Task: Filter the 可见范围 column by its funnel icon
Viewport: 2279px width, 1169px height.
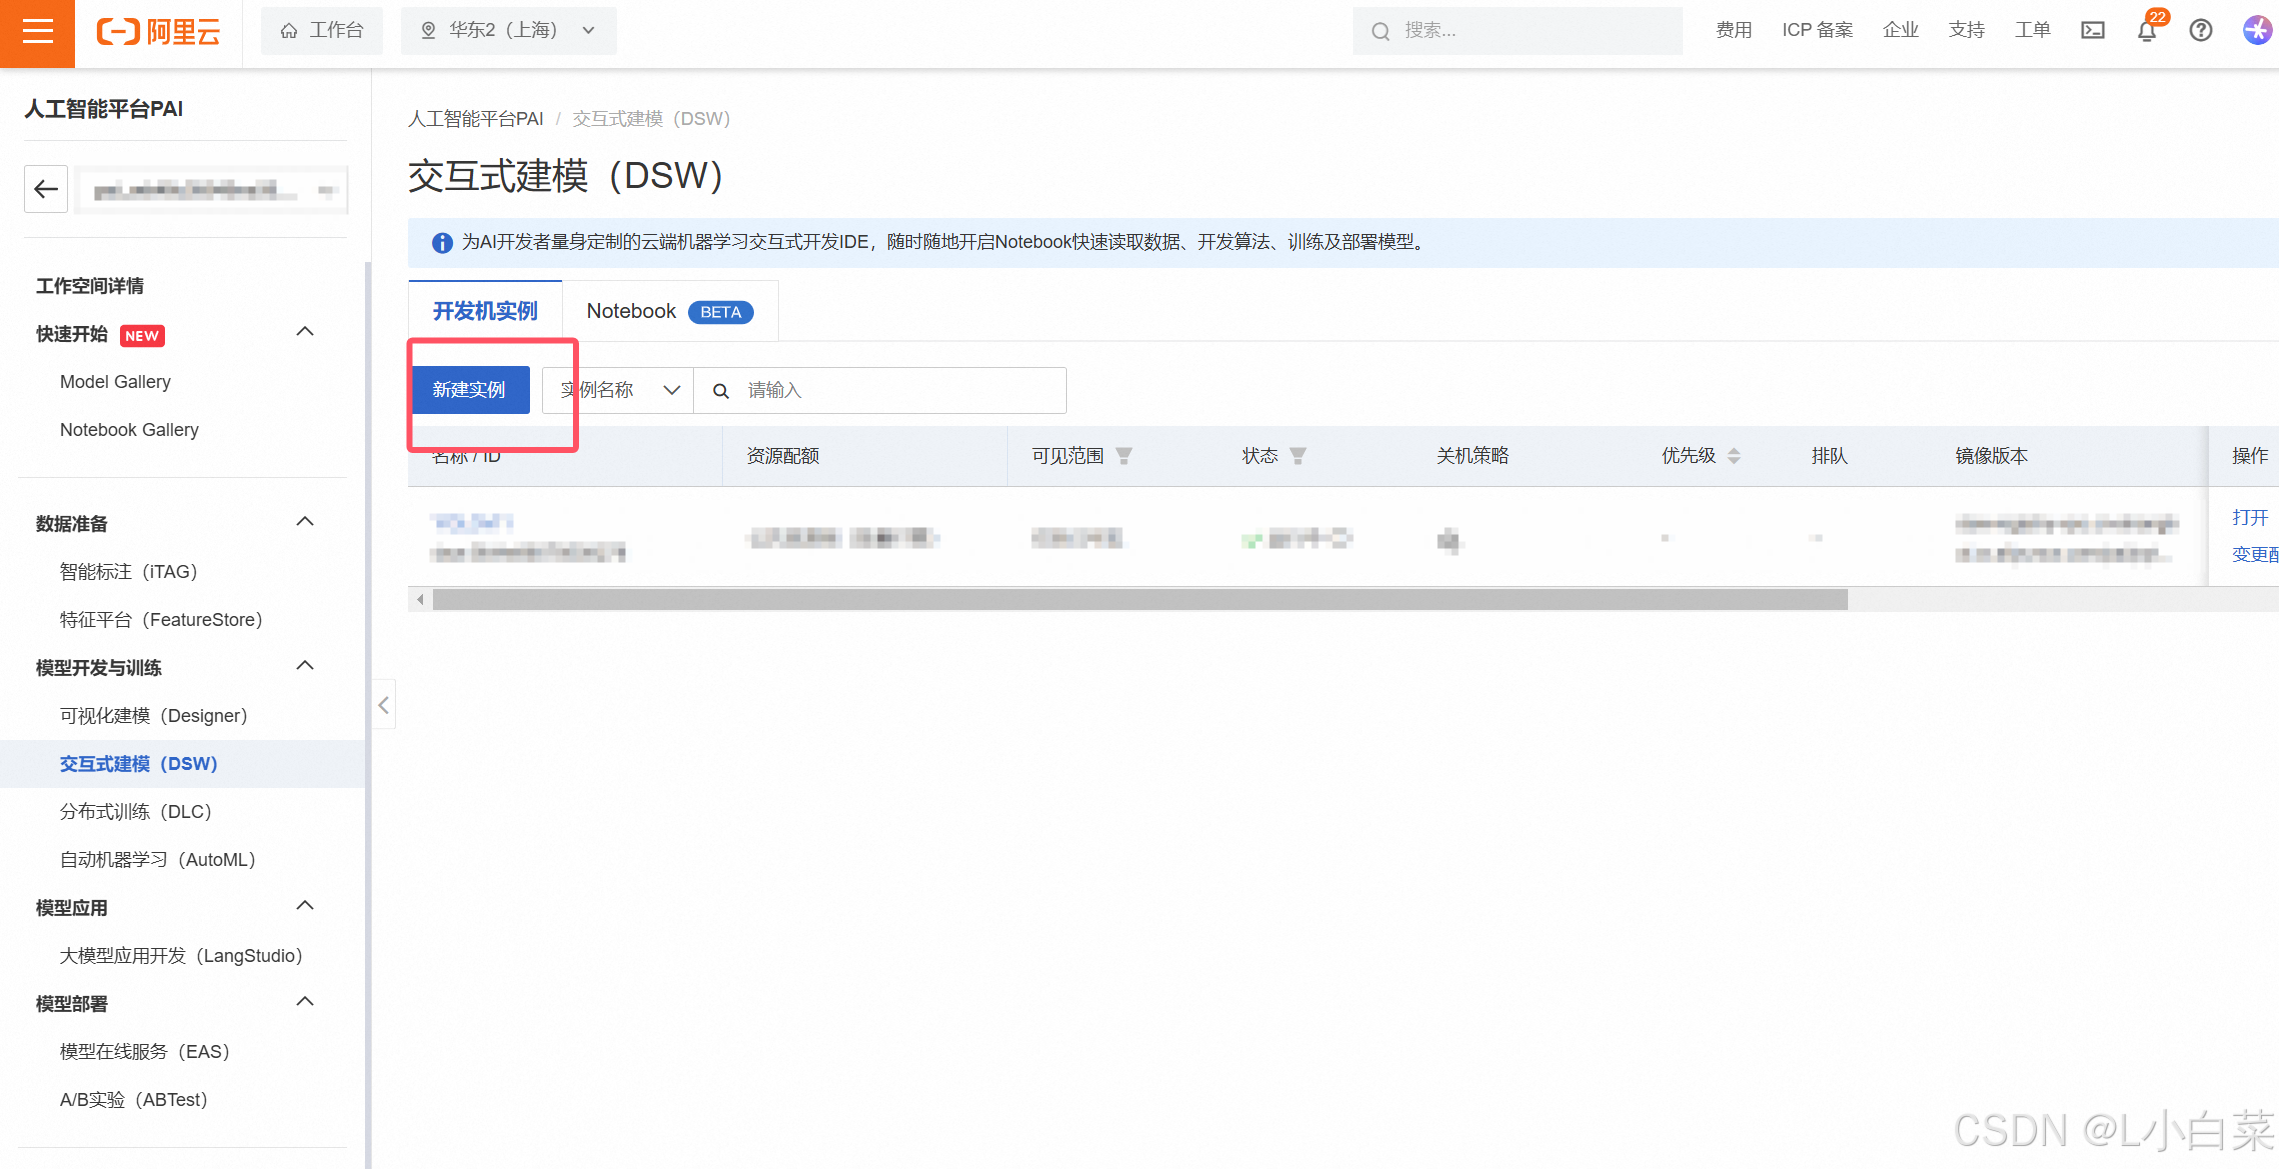Action: [1124, 456]
